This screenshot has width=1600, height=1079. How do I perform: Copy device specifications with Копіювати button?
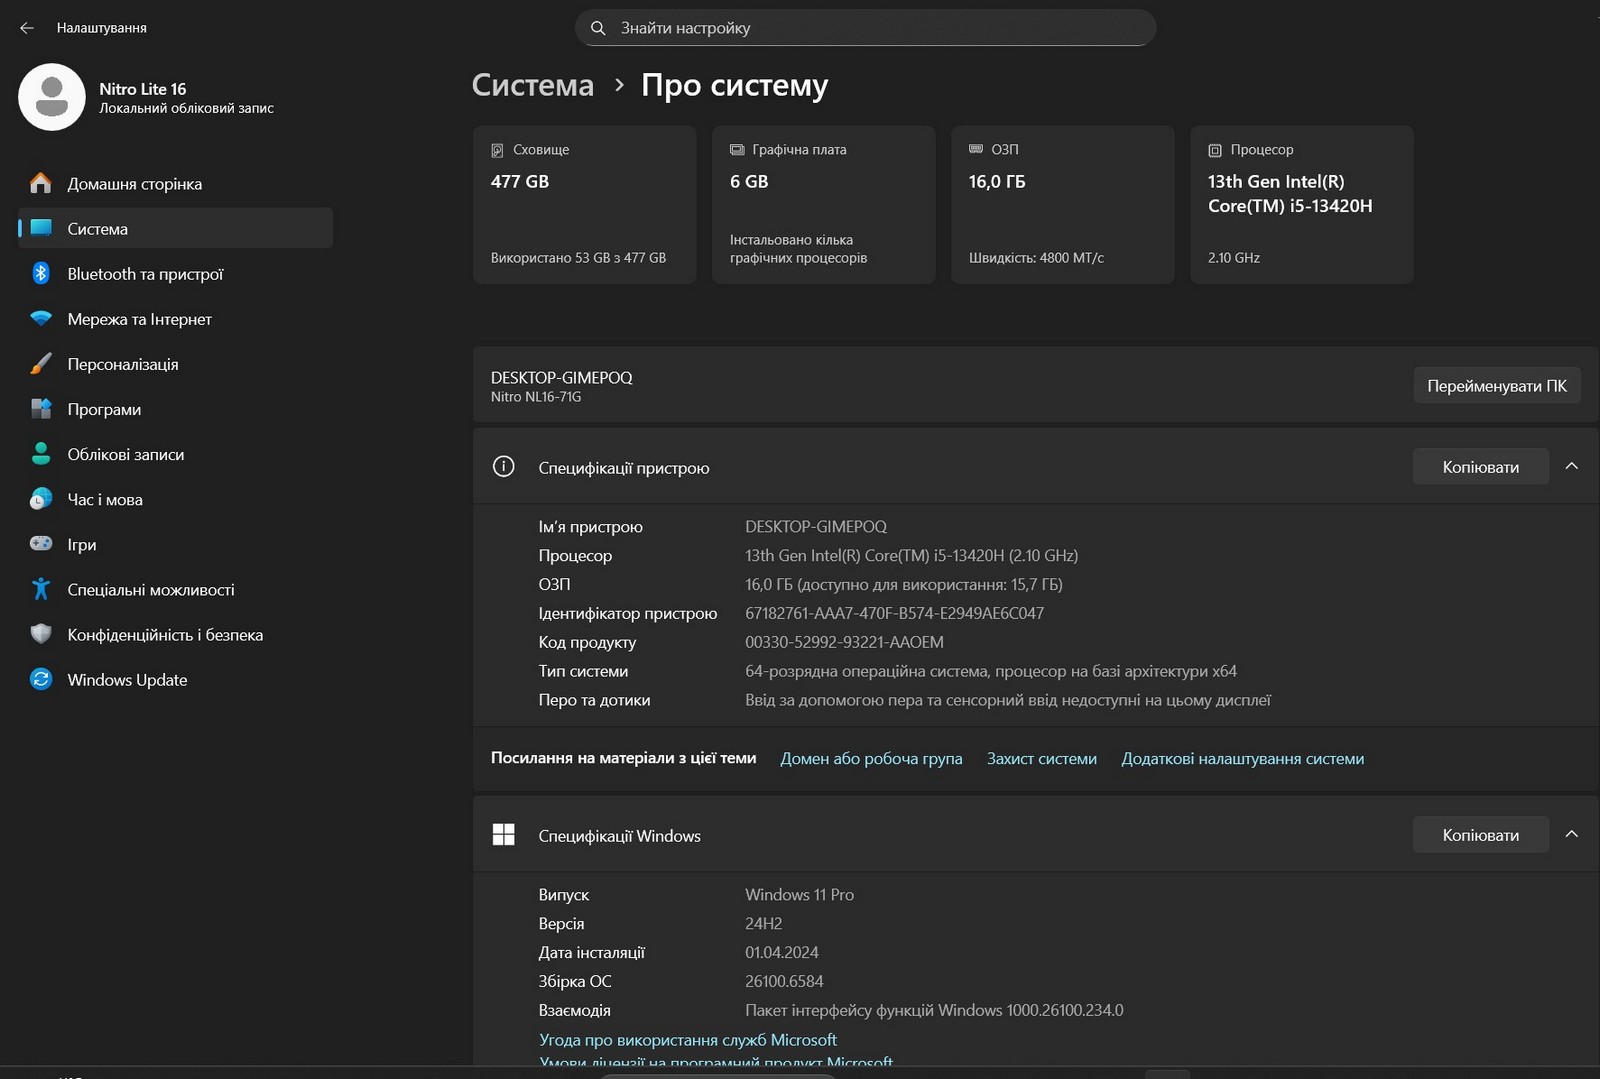click(1480, 467)
